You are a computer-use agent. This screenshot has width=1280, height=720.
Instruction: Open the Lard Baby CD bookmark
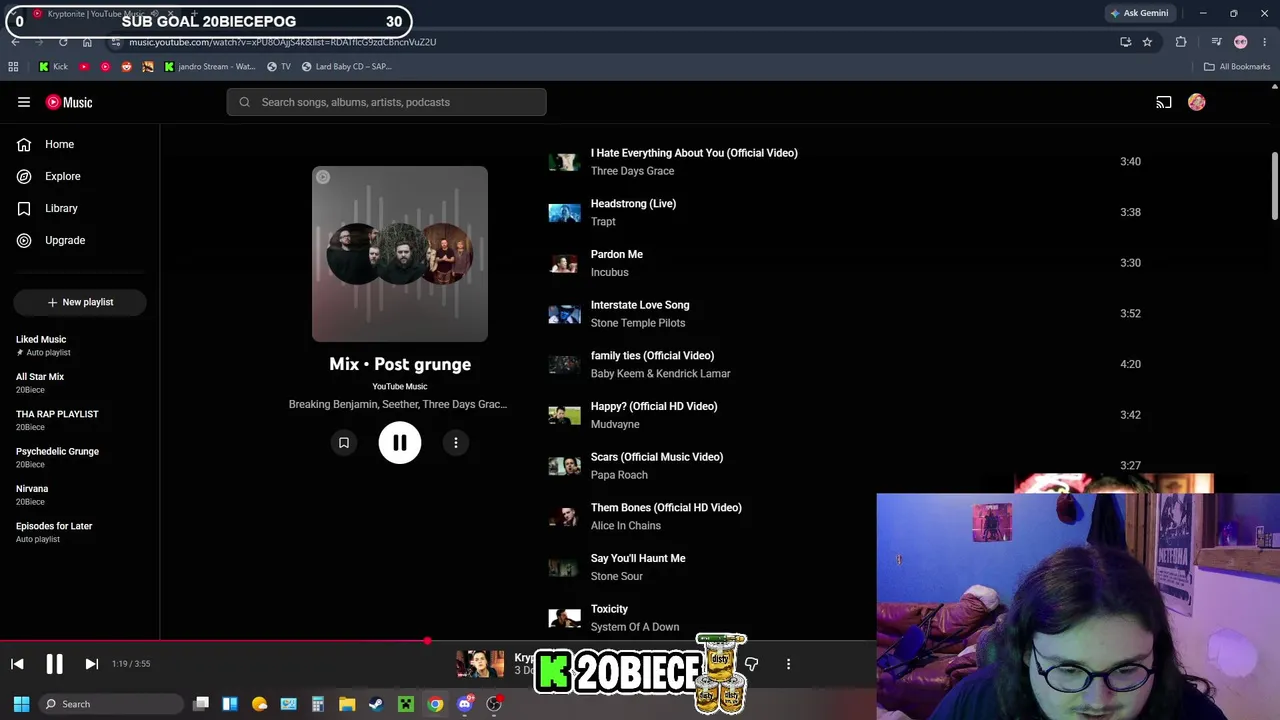click(346, 67)
